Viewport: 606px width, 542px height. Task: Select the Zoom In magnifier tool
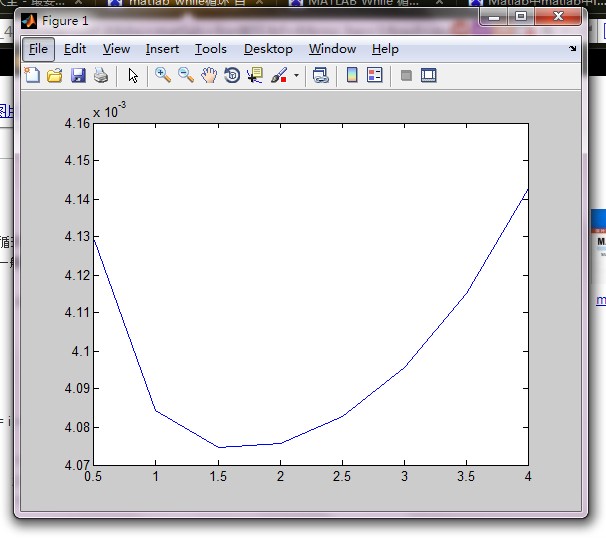[x=163, y=75]
